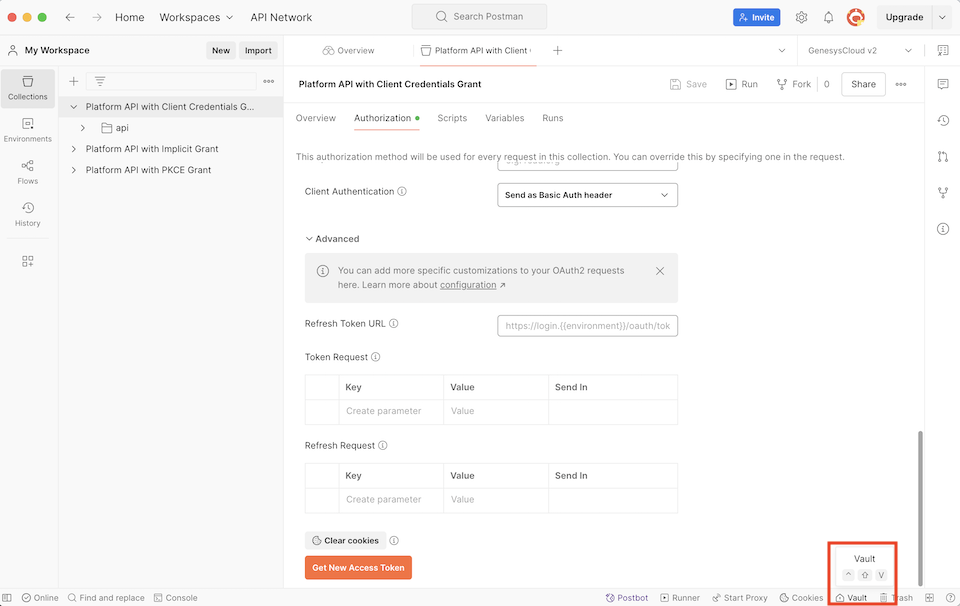Open the configuration documentation link
960x606 pixels.
coord(470,284)
